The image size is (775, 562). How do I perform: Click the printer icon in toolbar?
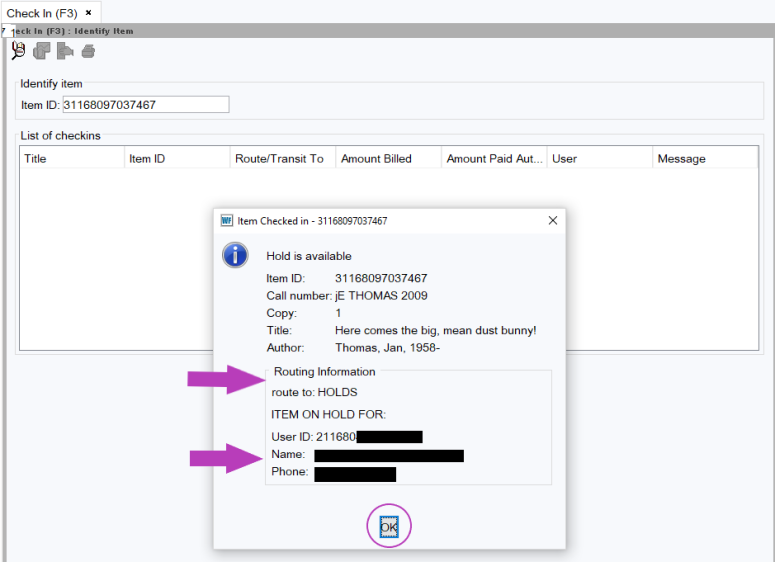tap(88, 51)
